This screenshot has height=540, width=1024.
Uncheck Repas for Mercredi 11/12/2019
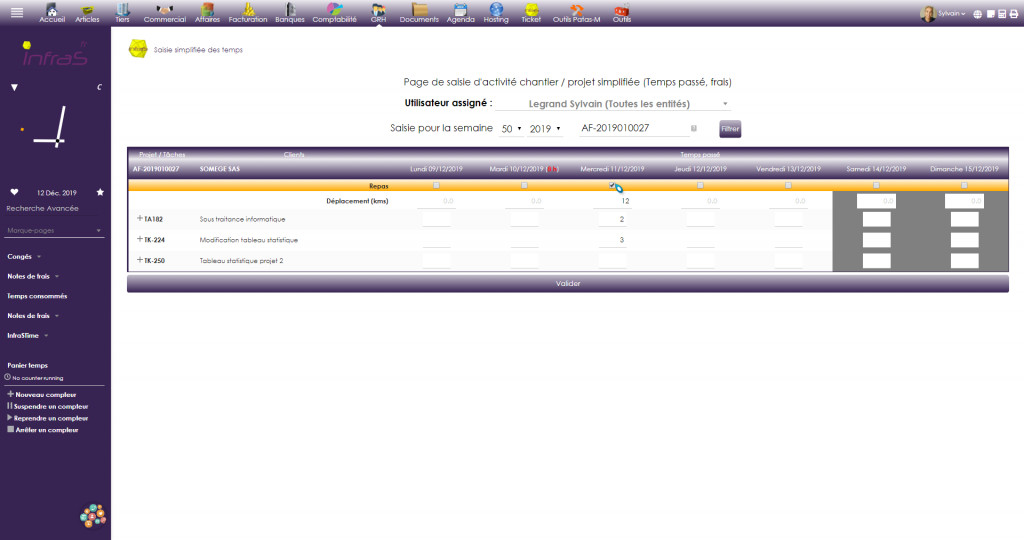pos(612,185)
